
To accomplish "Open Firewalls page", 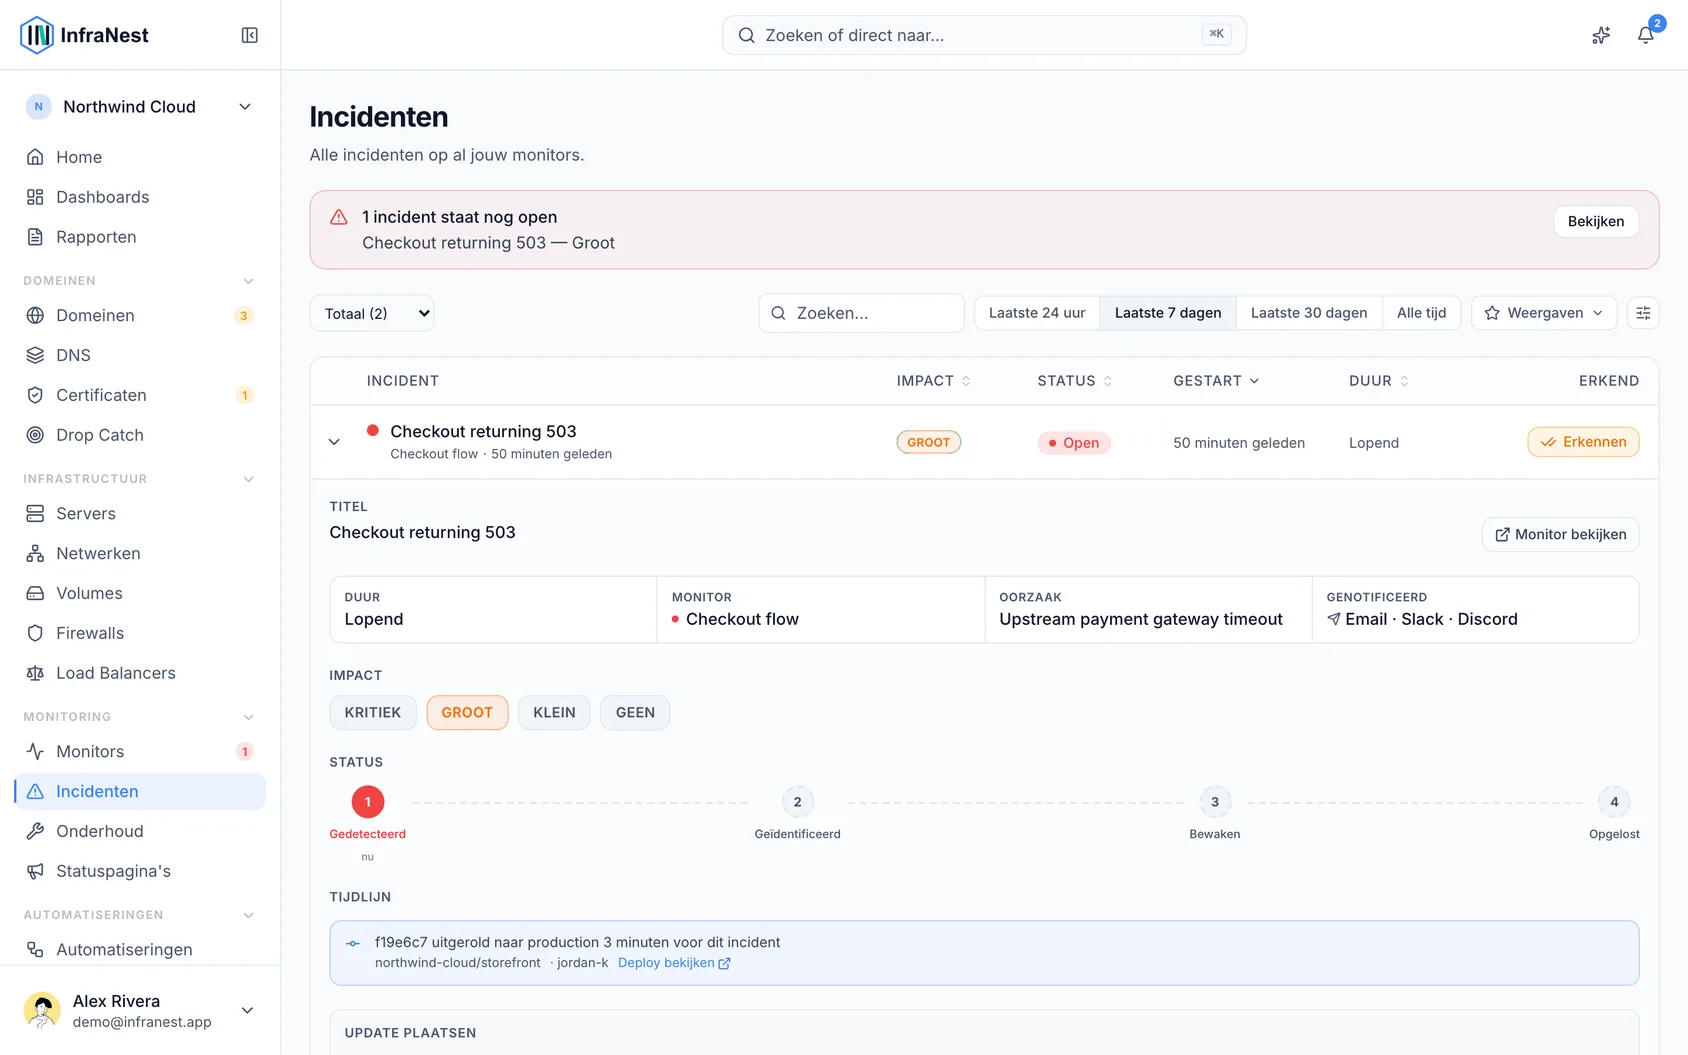I will (x=140, y=633).
